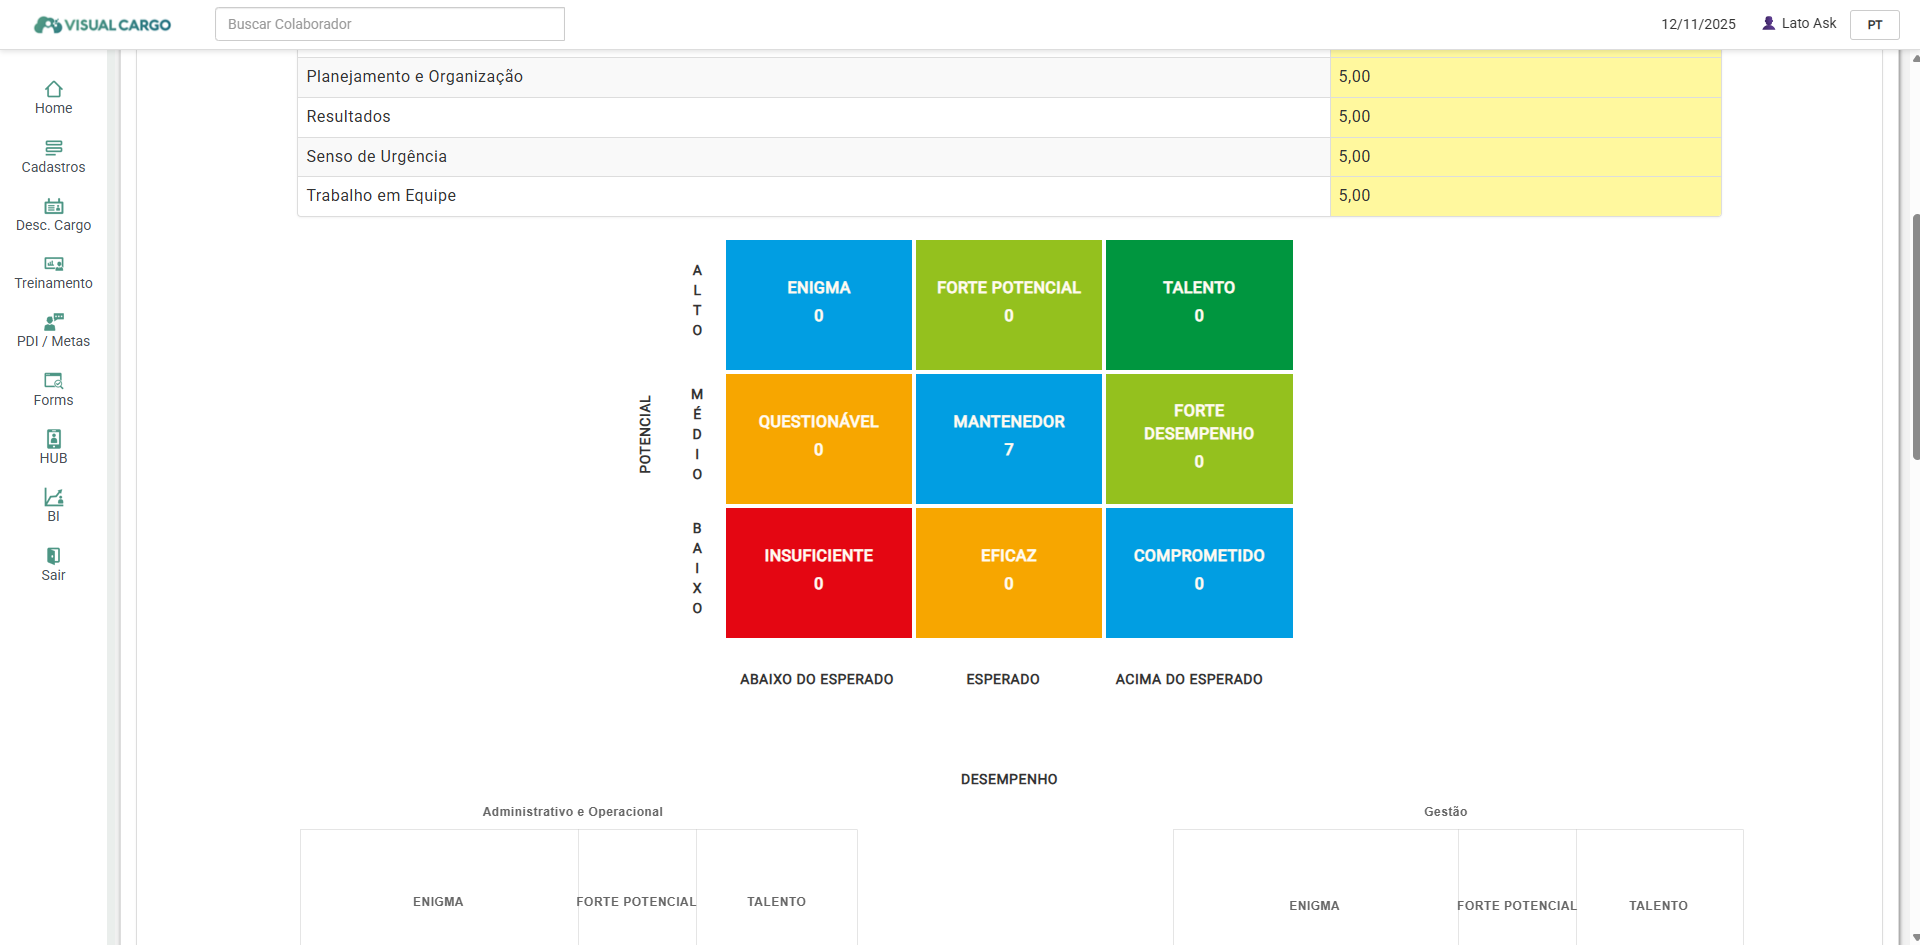Click the dark green Talento box
This screenshot has width=1920, height=945.
(1198, 304)
